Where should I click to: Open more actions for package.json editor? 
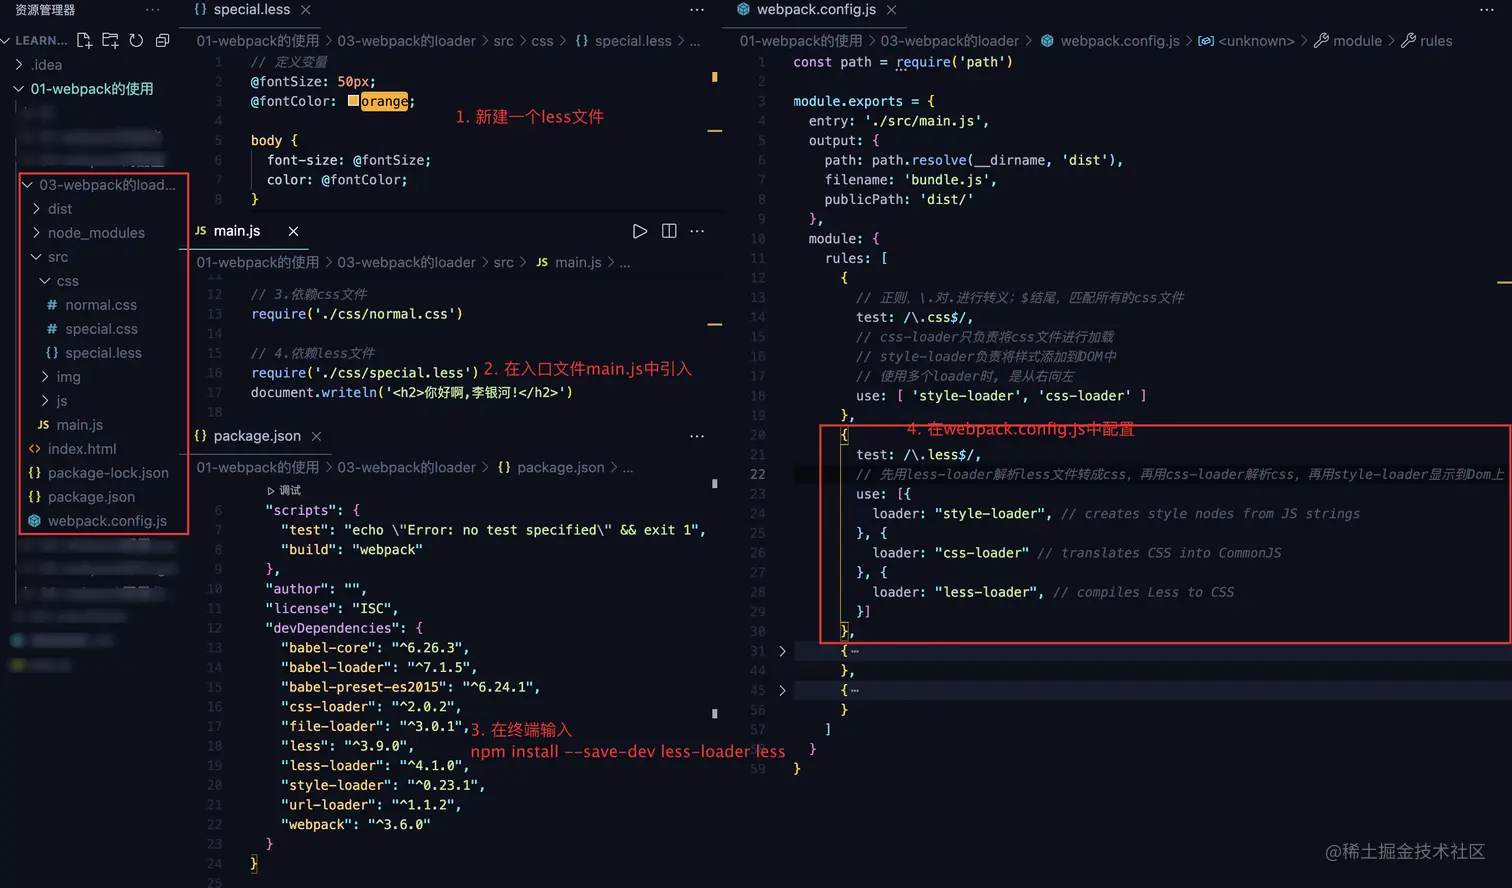(697, 437)
